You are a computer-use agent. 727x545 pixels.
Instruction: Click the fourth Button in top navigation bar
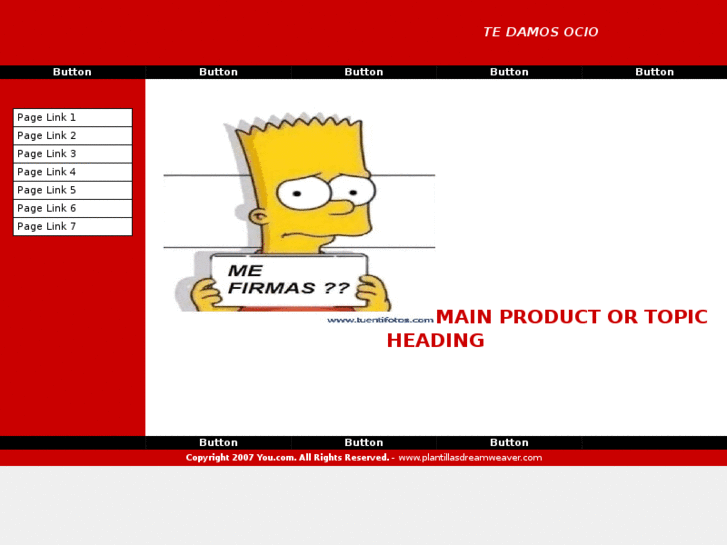point(509,72)
